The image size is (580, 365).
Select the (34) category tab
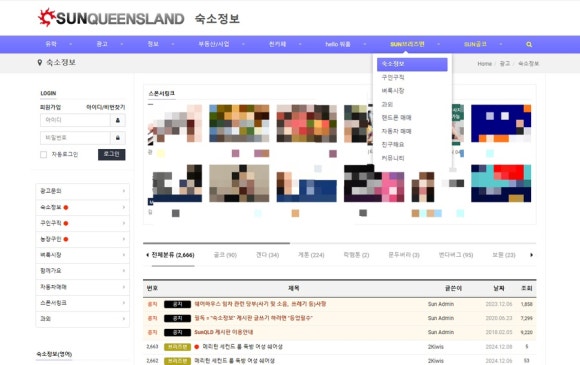[267, 255]
